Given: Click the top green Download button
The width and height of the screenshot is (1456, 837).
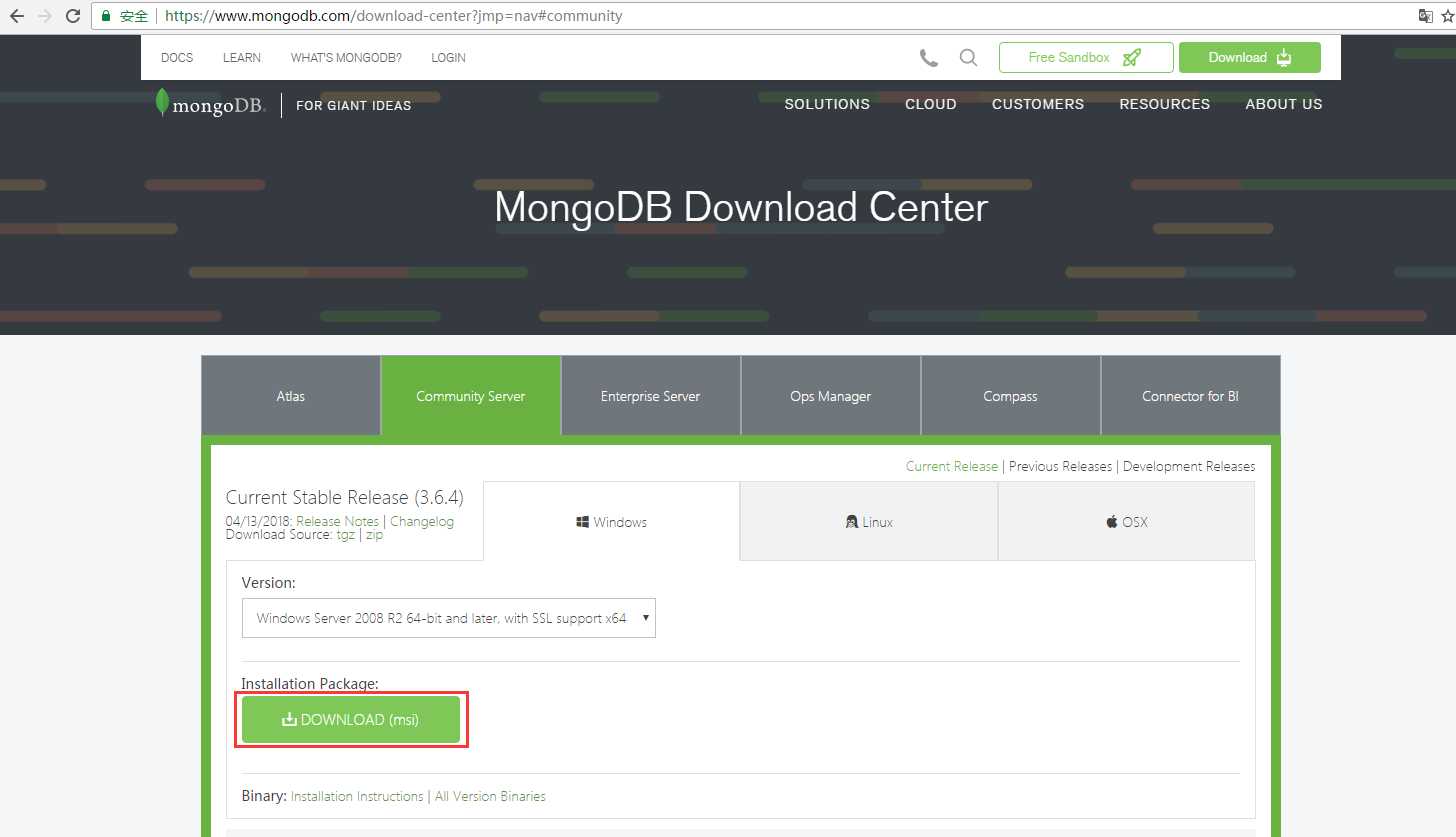Looking at the screenshot, I should (1250, 58).
